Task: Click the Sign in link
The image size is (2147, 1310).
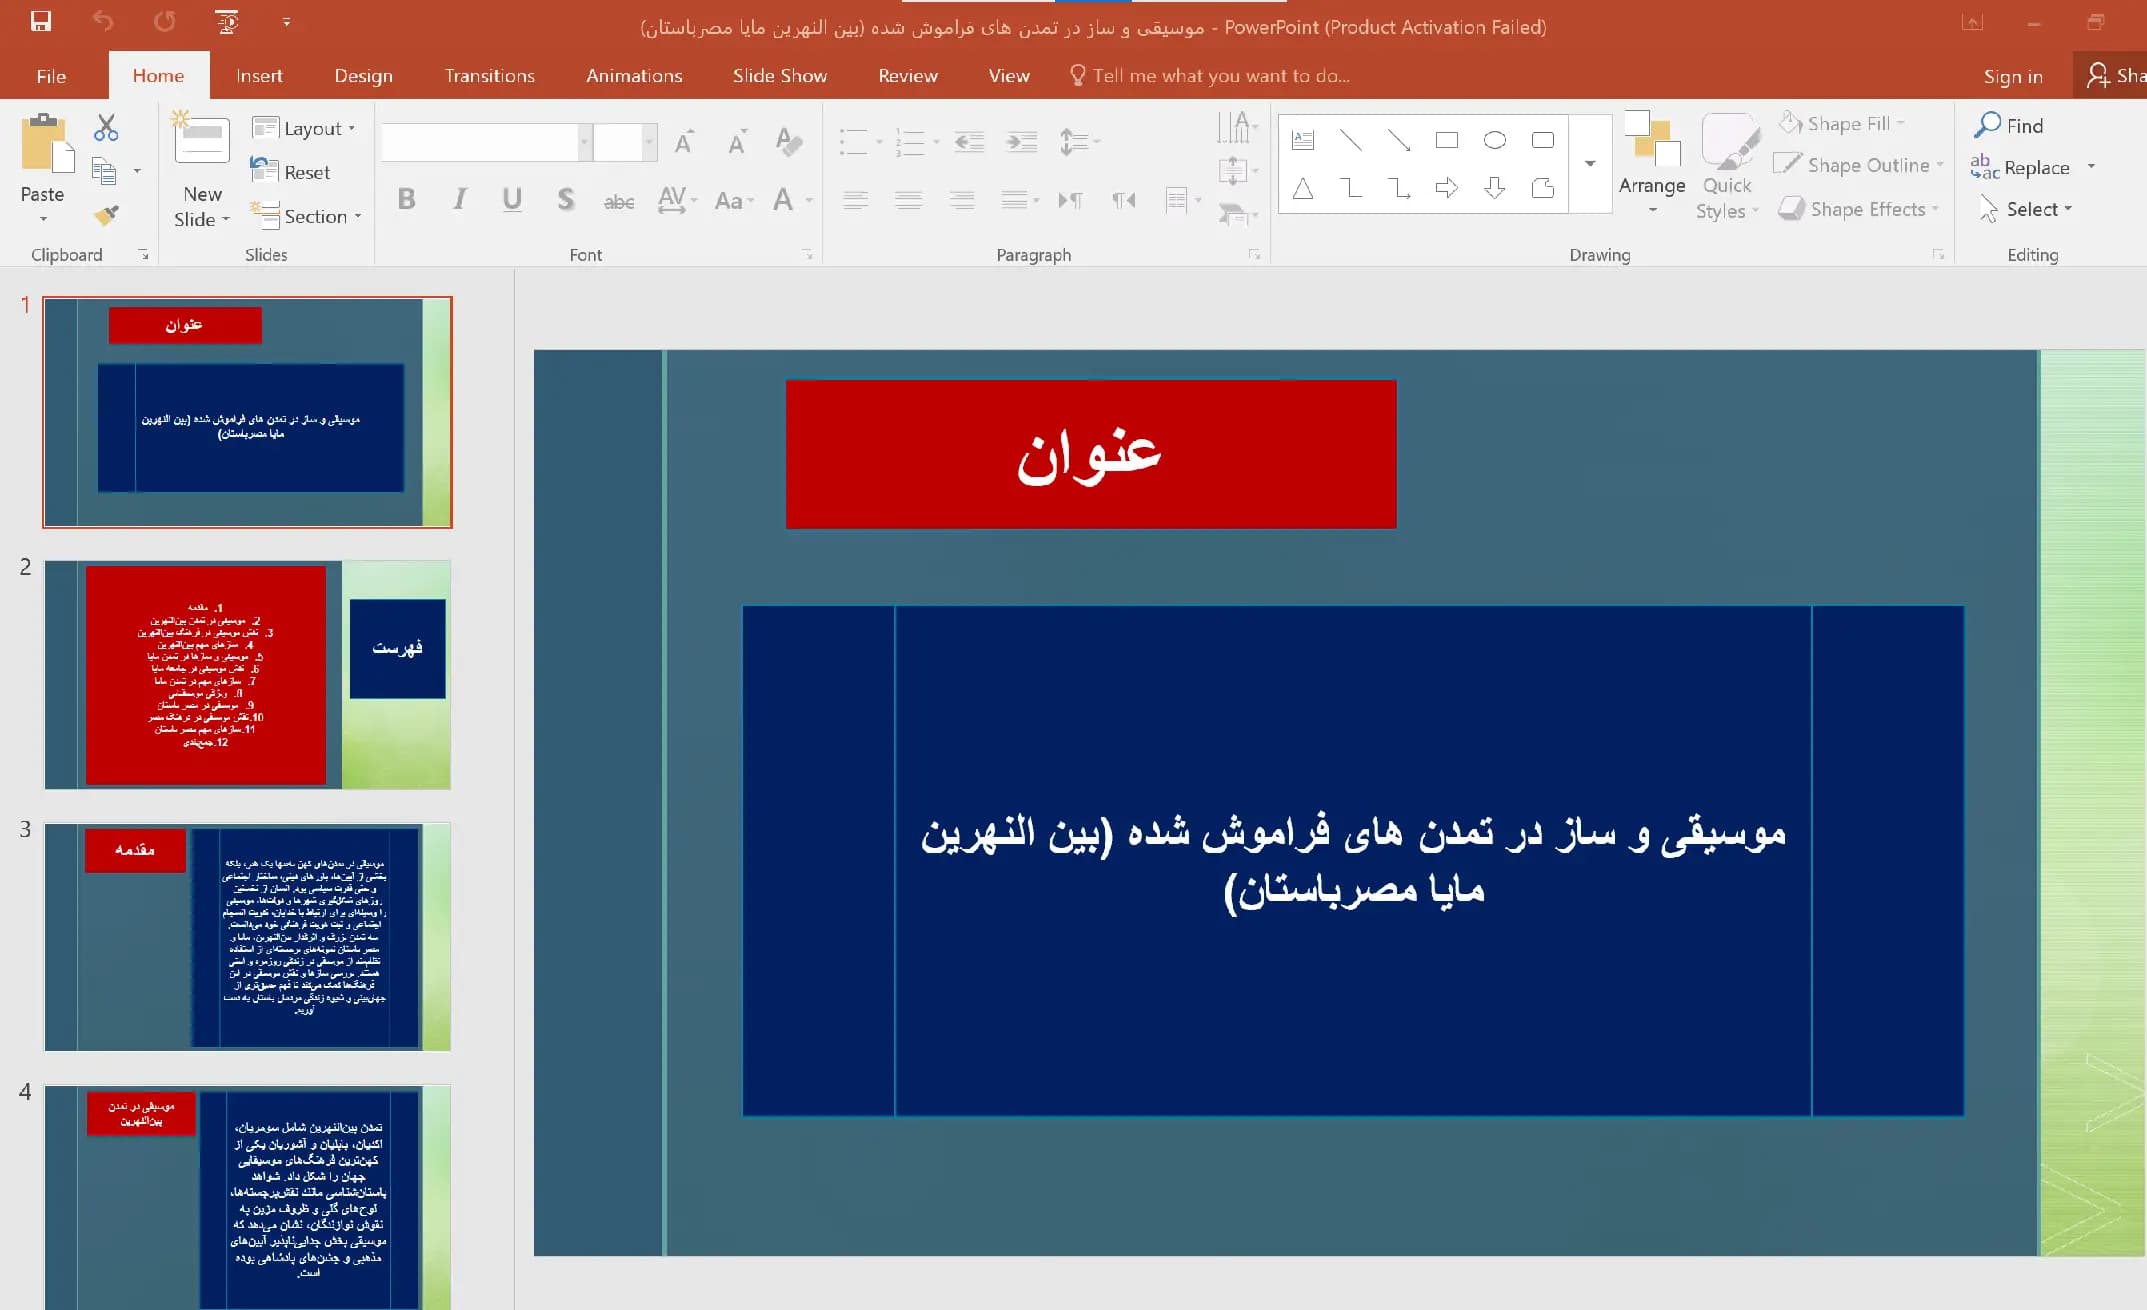Action: [x=2013, y=76]
